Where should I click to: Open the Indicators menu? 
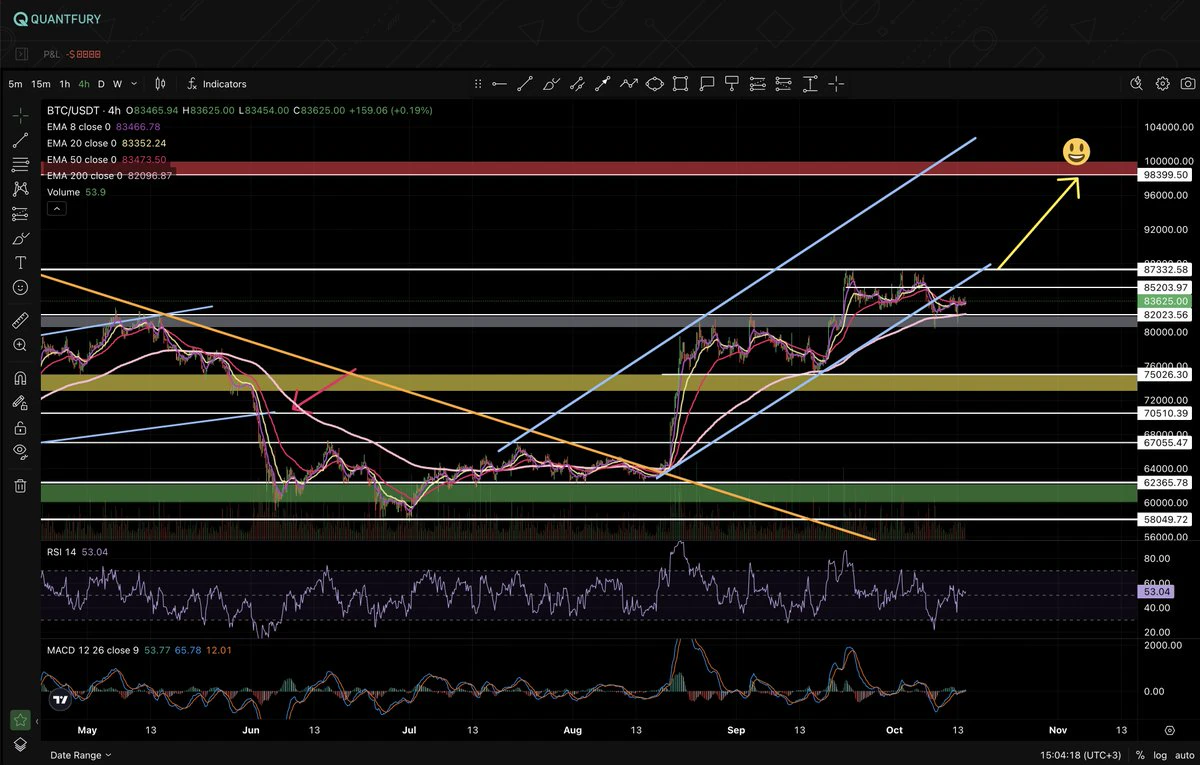pyautogui.click(x=216, y=84)
